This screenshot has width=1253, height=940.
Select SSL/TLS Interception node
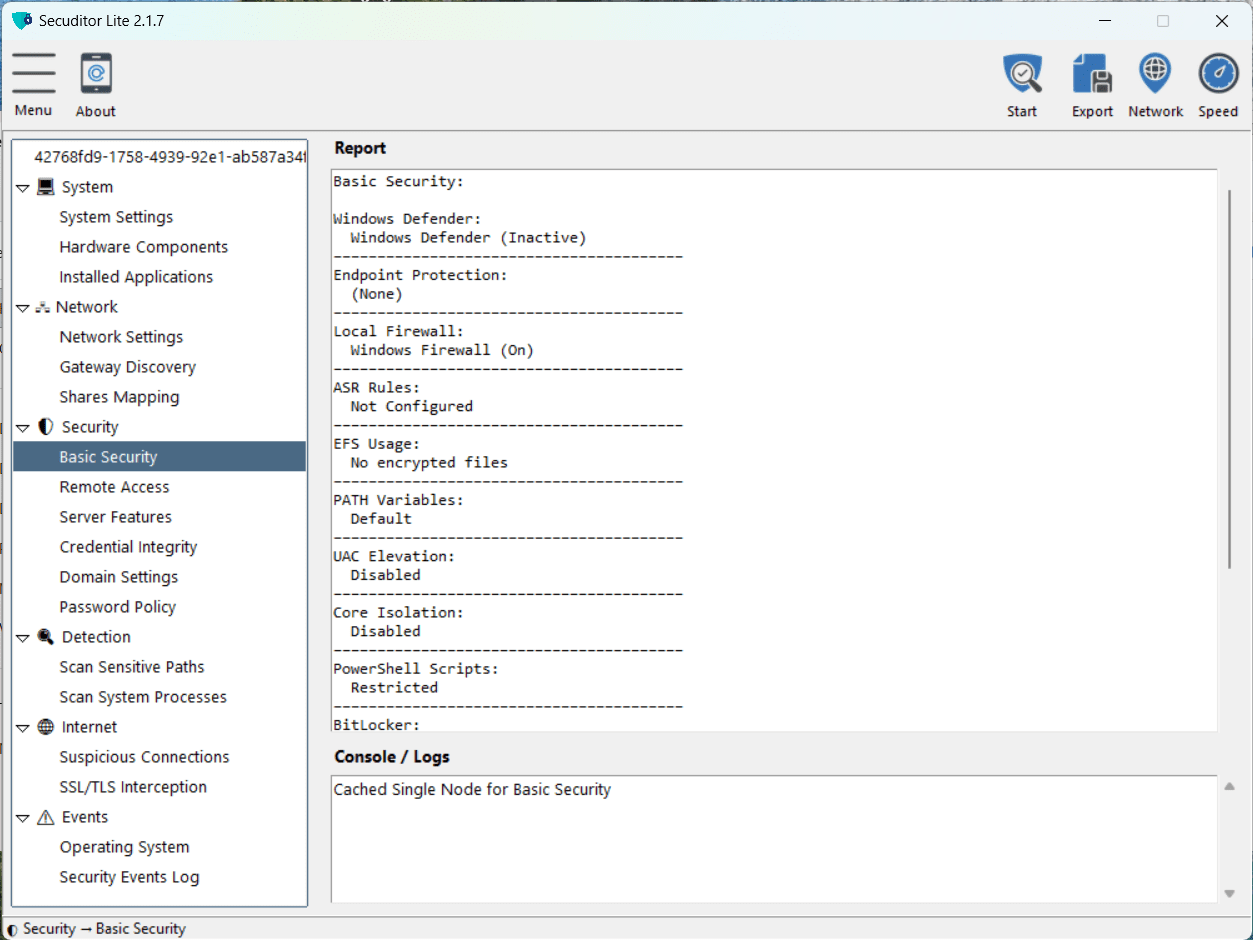tap(133, 787)
